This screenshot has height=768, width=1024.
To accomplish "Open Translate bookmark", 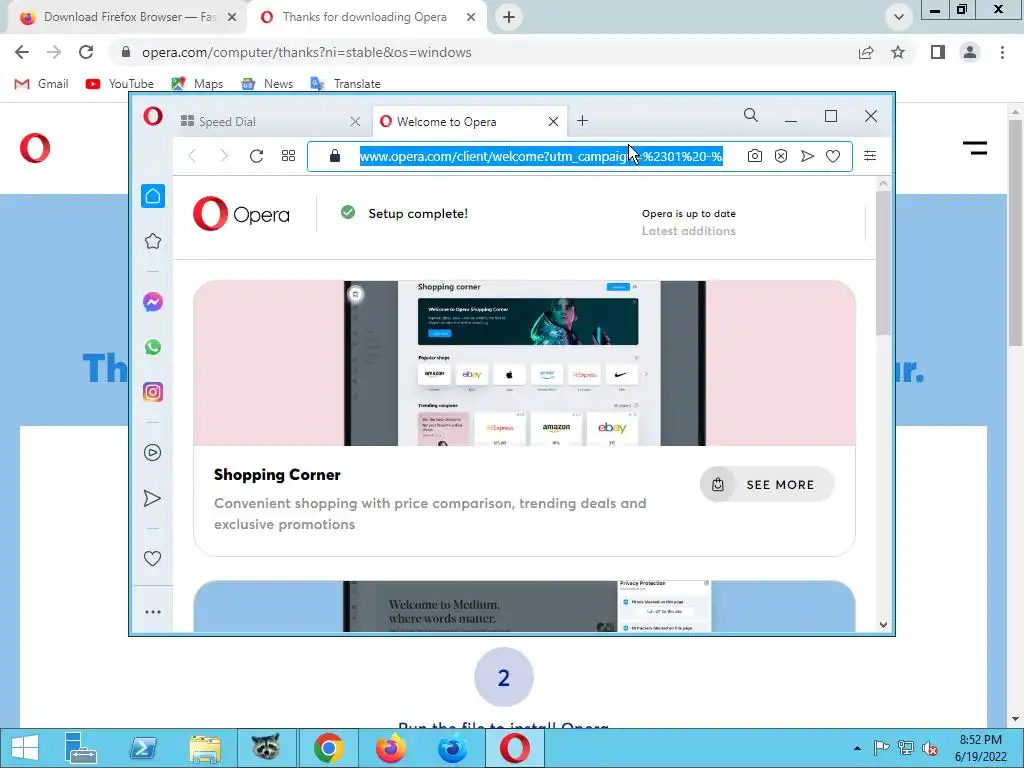I will (345, 84).
